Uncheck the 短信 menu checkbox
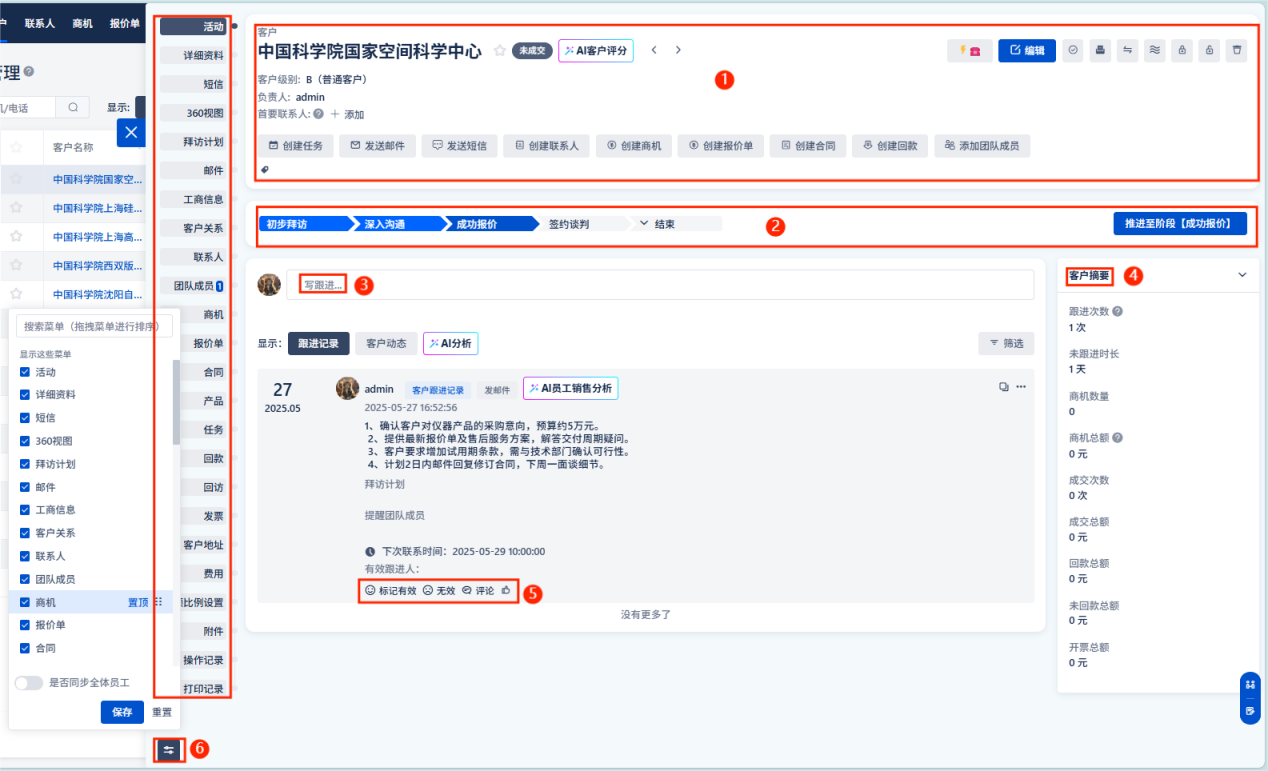The height and width of the screenshot is (771, 1268). pyautogui.click(x=25, y=418)
